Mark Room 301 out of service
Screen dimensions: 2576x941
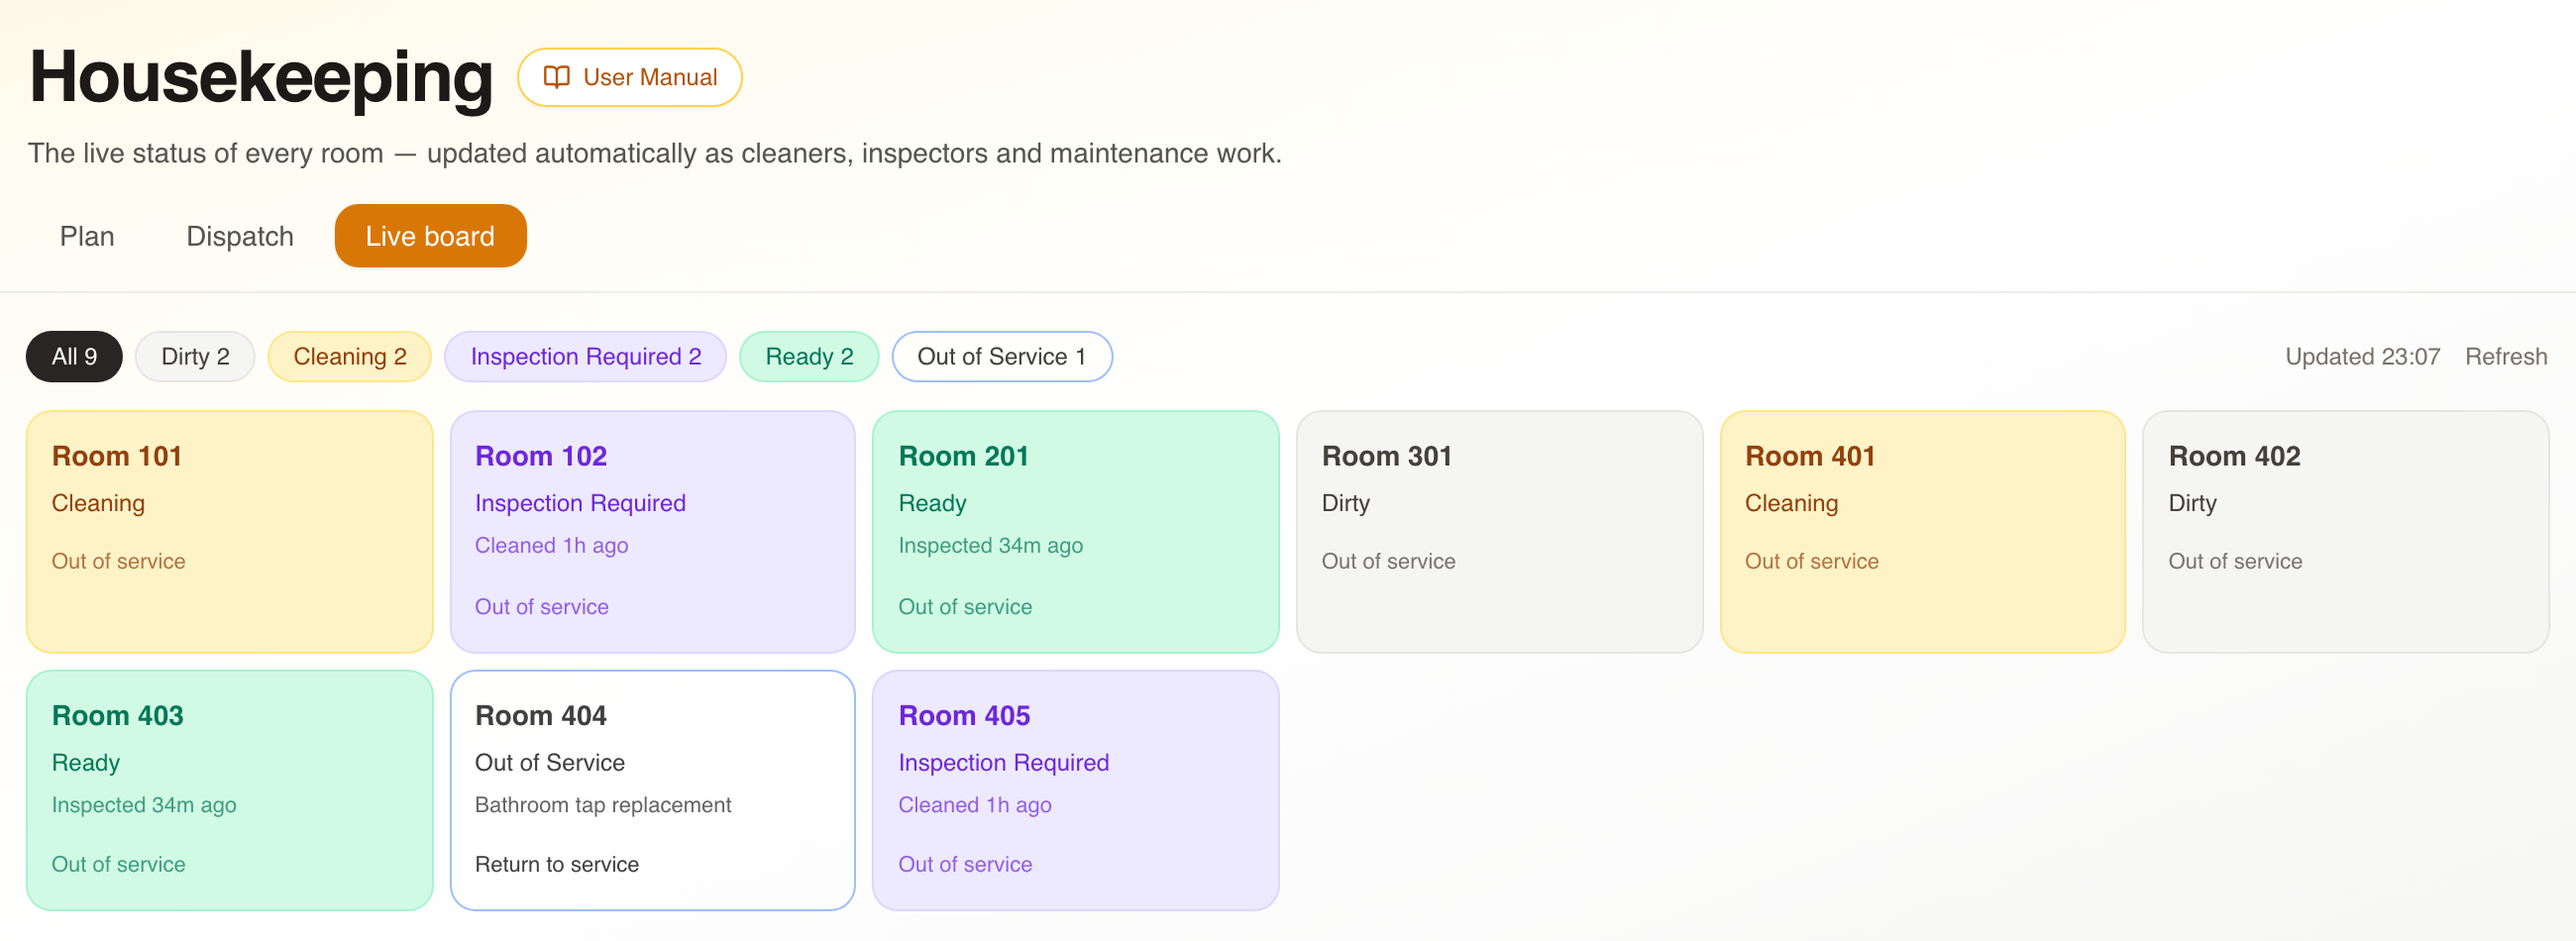click(x=1389, y=562)
